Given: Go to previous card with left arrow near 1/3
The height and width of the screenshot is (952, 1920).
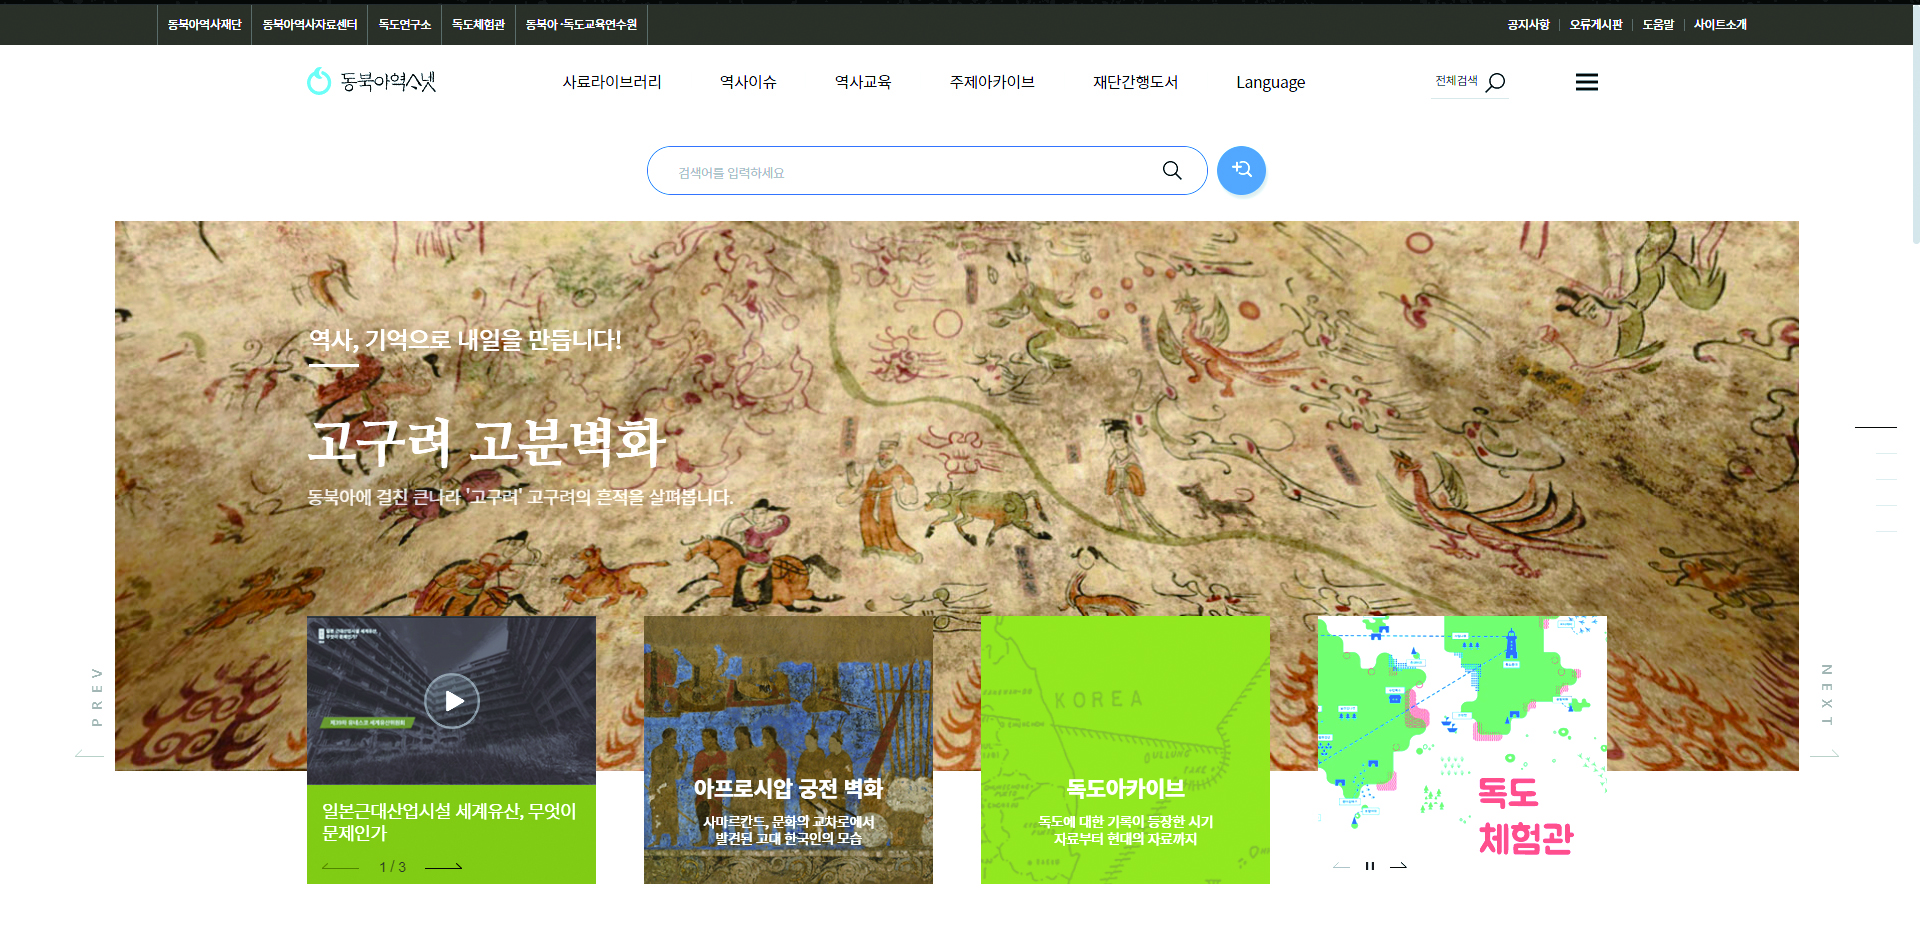Looking at the screenshot, I should pyautogui.click(x=340, y=867).
